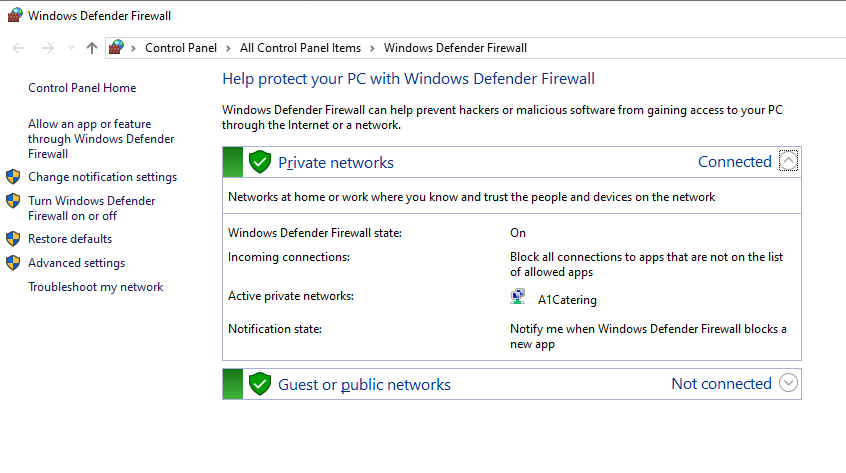Click green shield next to Private networks

260,162
